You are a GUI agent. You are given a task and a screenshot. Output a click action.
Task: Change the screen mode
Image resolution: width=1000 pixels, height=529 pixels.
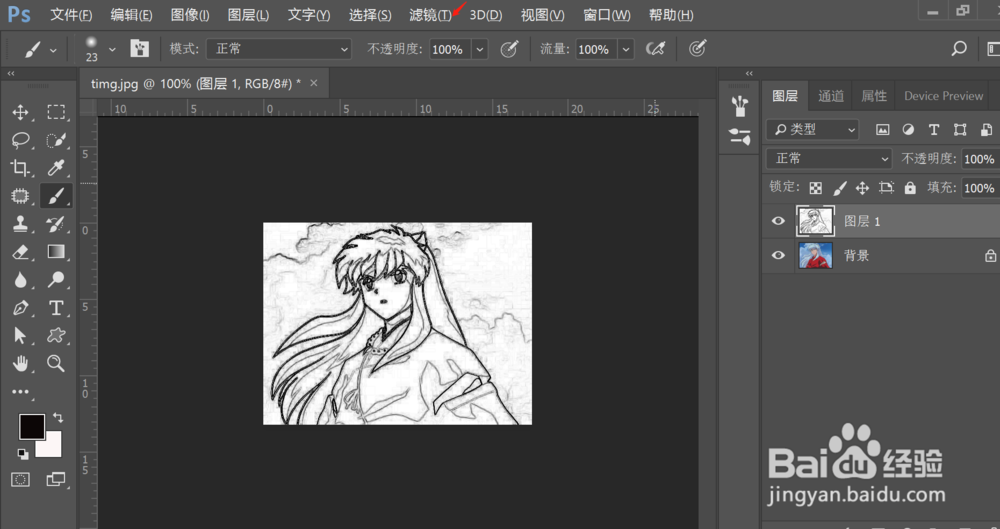(x=56, y=479)
